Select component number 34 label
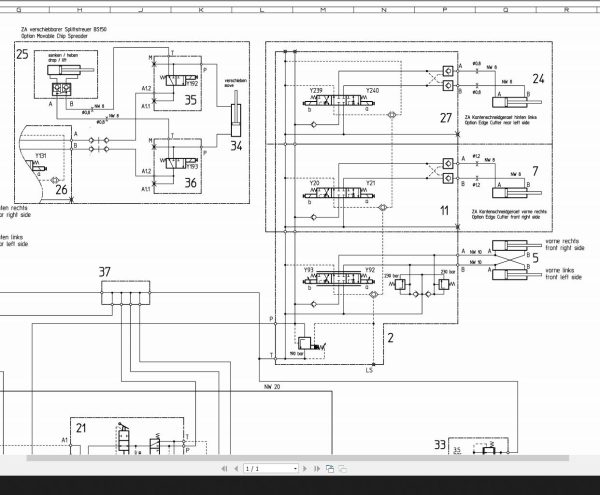The height and width of the screenshot is (495, 600). point(236,146)
